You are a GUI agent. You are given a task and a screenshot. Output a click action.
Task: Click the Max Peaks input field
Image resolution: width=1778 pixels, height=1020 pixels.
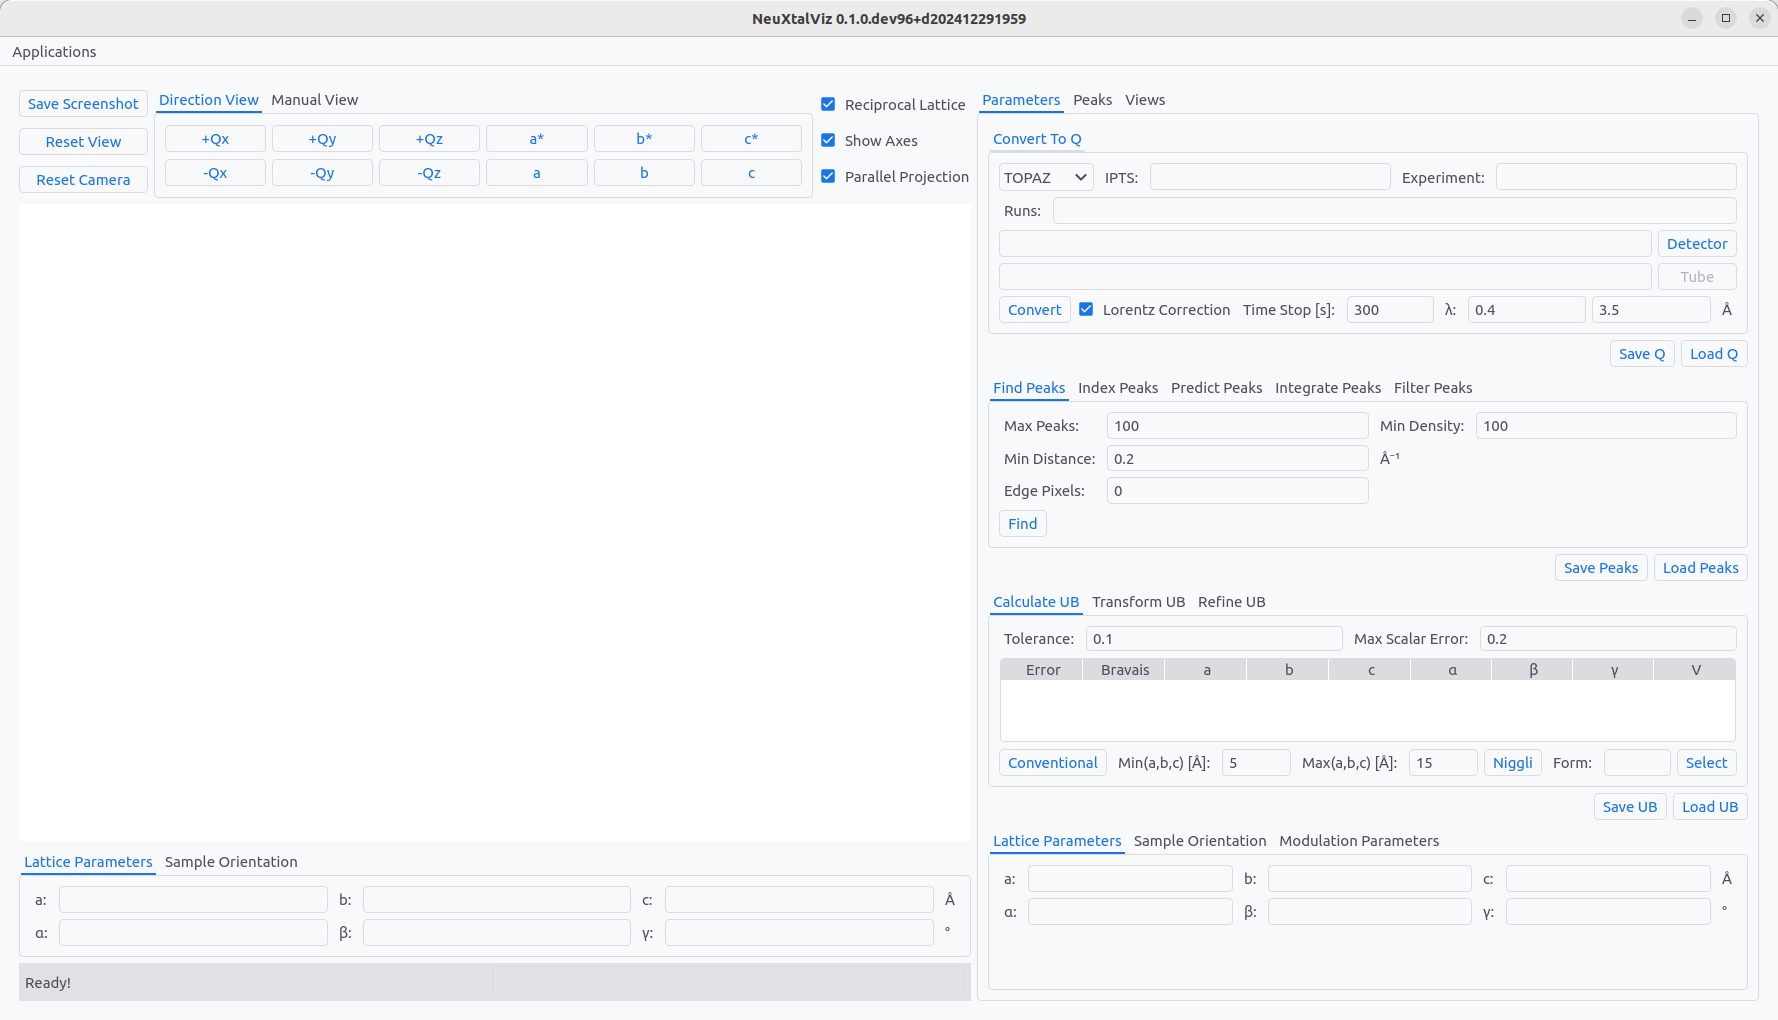coord(1236,426)
